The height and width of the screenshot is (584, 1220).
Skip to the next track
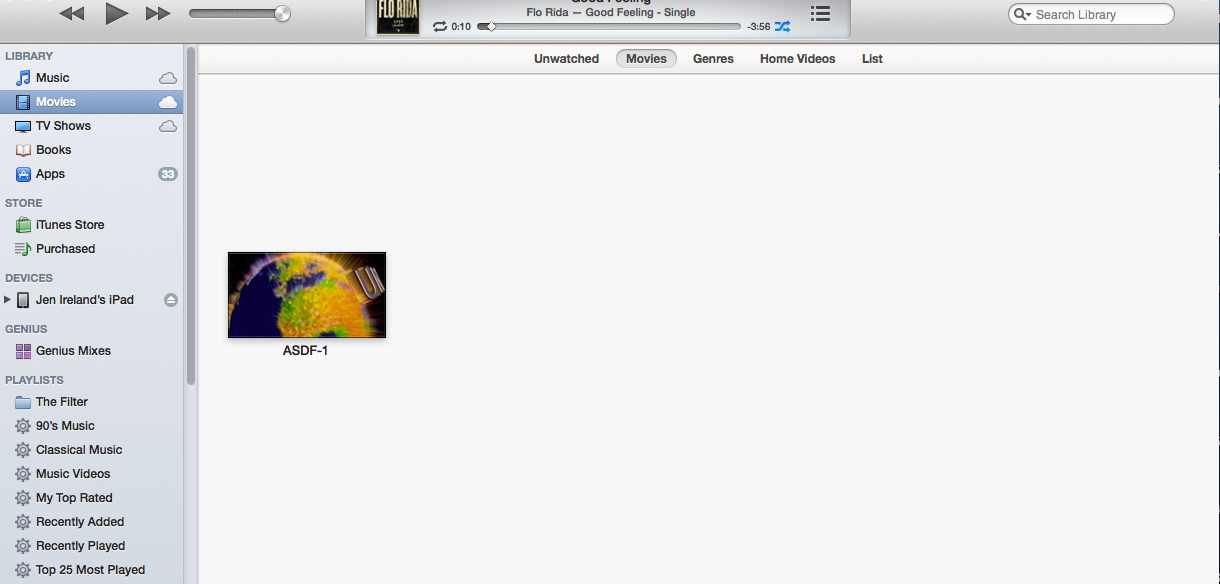click(x=158, y=13)
